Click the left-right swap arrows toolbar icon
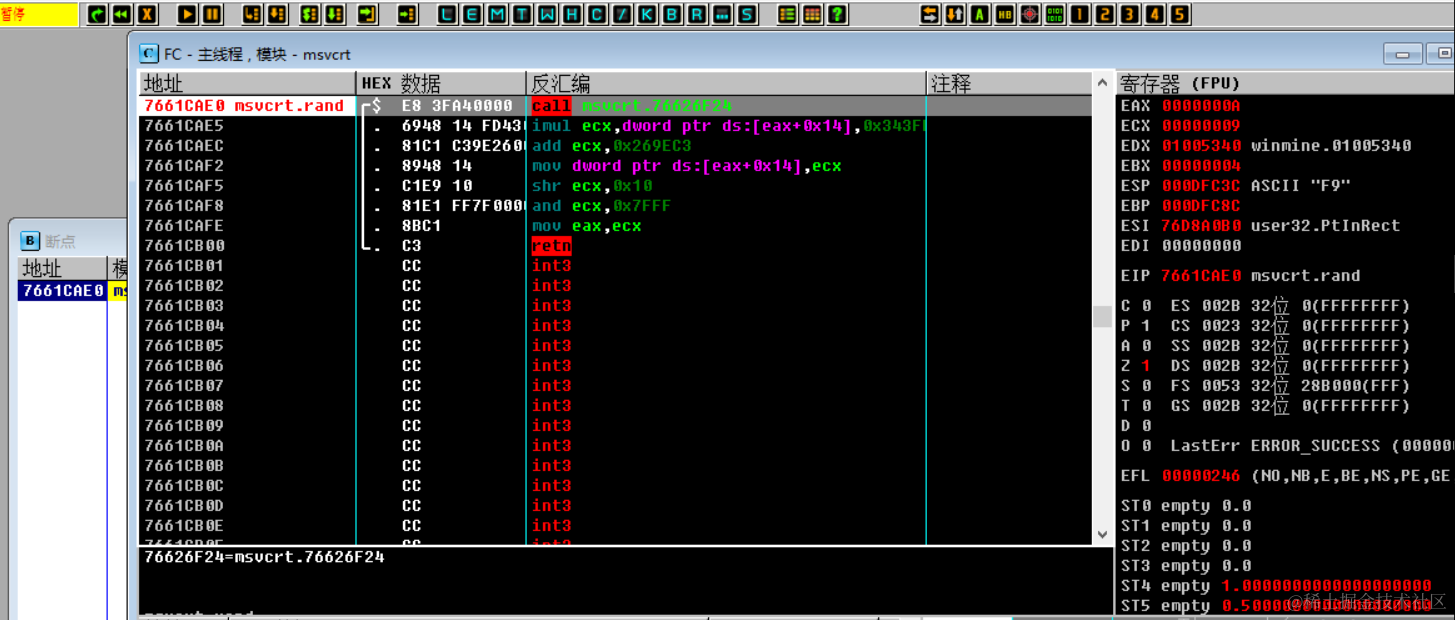 pyautogui.click(x=930, y=14)
